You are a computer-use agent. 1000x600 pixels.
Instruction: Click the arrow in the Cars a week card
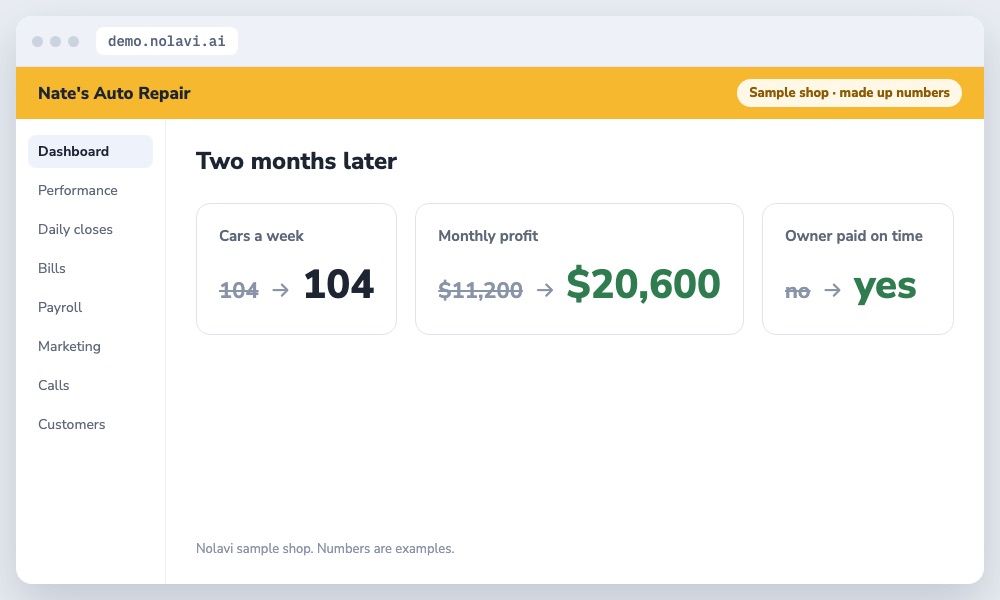(281, 290)
